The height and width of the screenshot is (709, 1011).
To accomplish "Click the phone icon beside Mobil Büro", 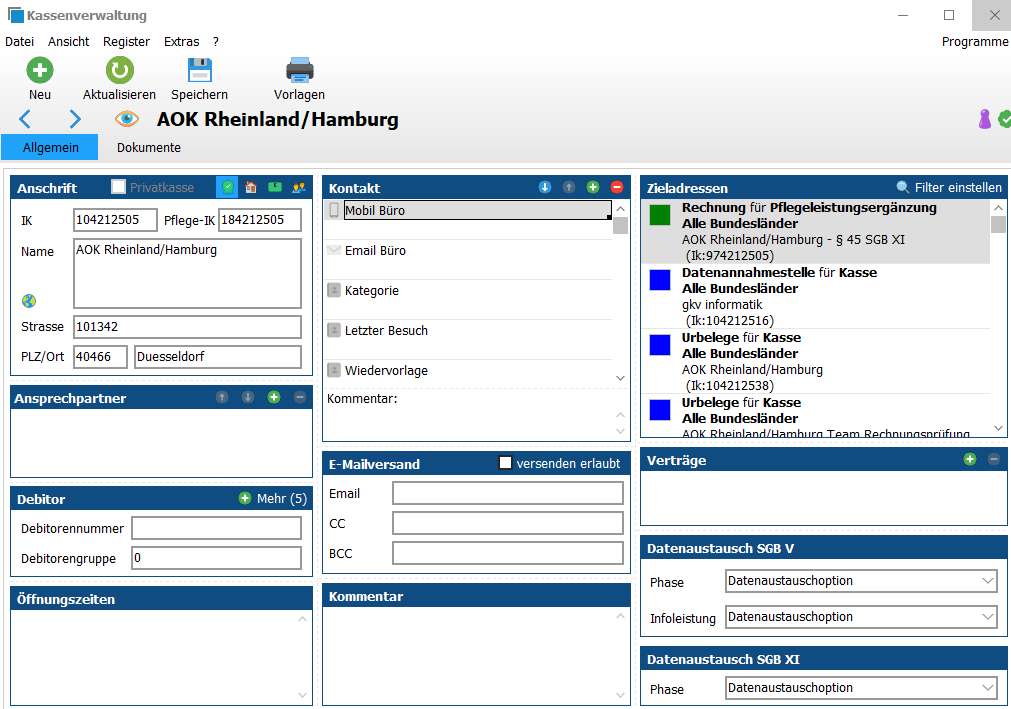I will [334, 210].
